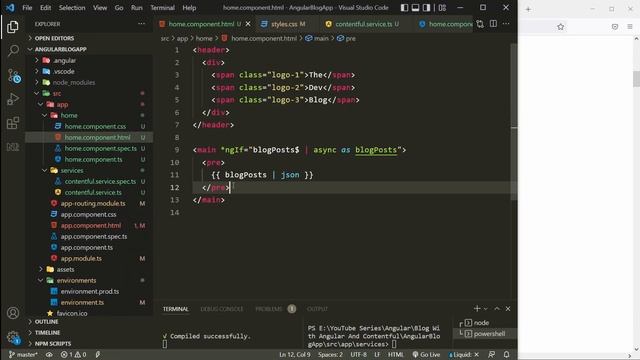Switch to the Output panel tab
This screenshot has height=360, width=640.
click(317, 309)
